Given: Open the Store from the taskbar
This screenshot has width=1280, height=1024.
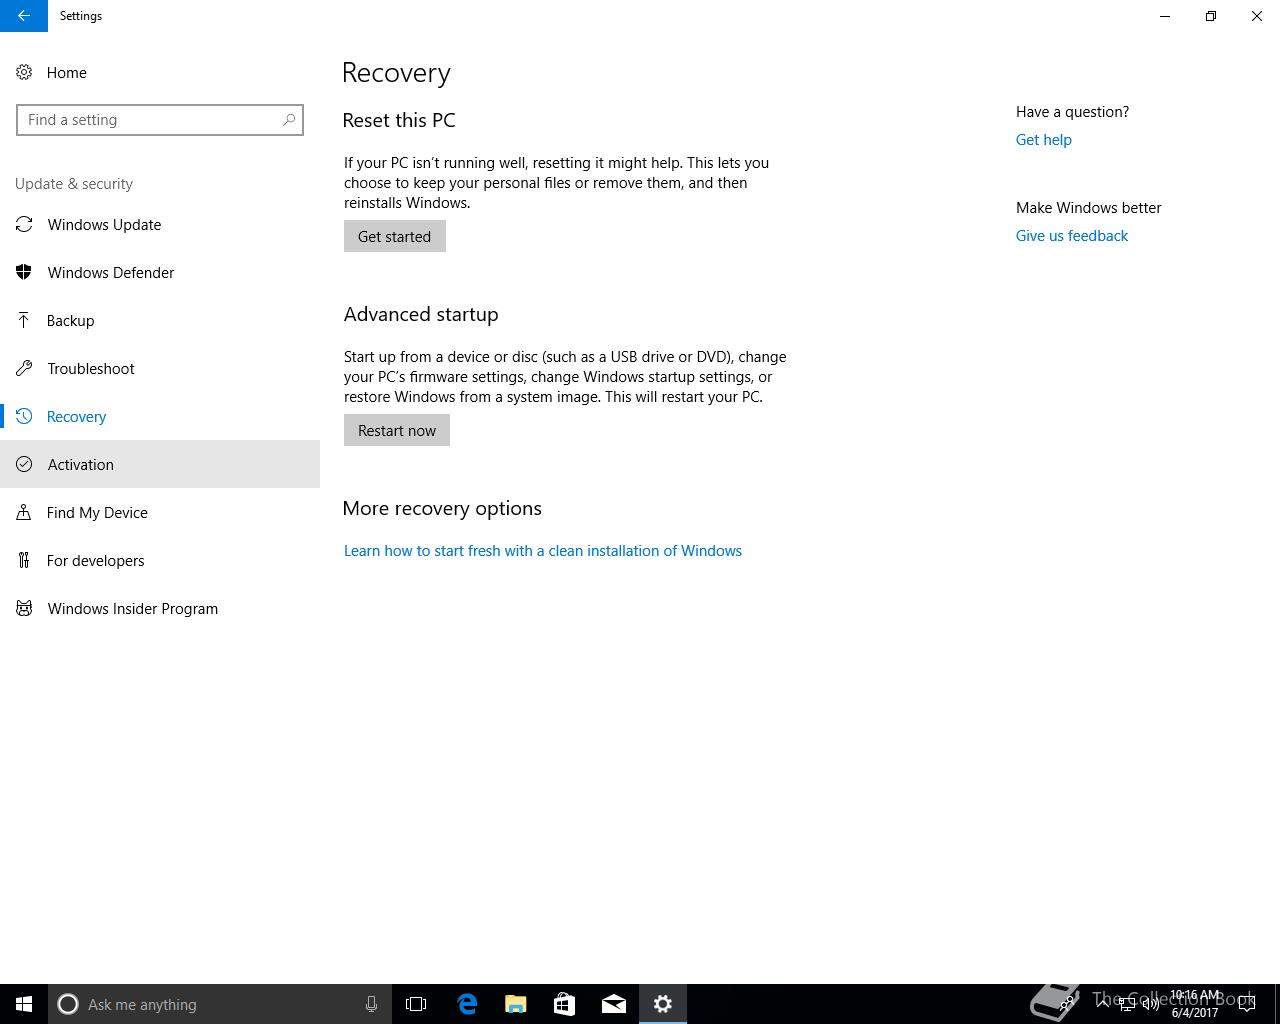Looking at the screenshot, I should click(x=565, y=1004).
